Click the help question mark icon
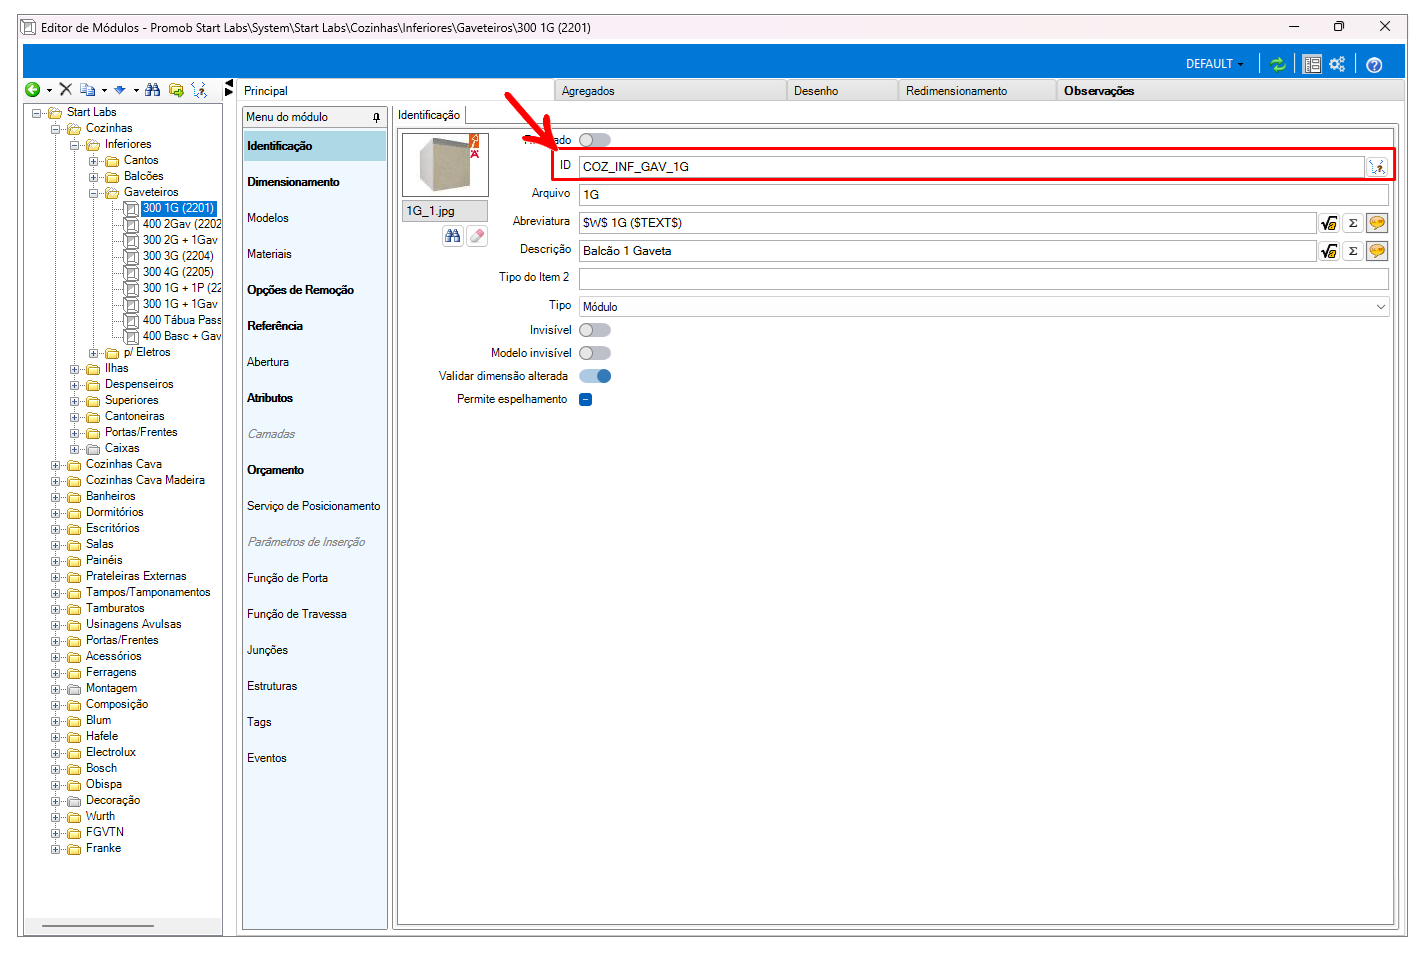This screenshot has width=1428, height=953. 1374,65
